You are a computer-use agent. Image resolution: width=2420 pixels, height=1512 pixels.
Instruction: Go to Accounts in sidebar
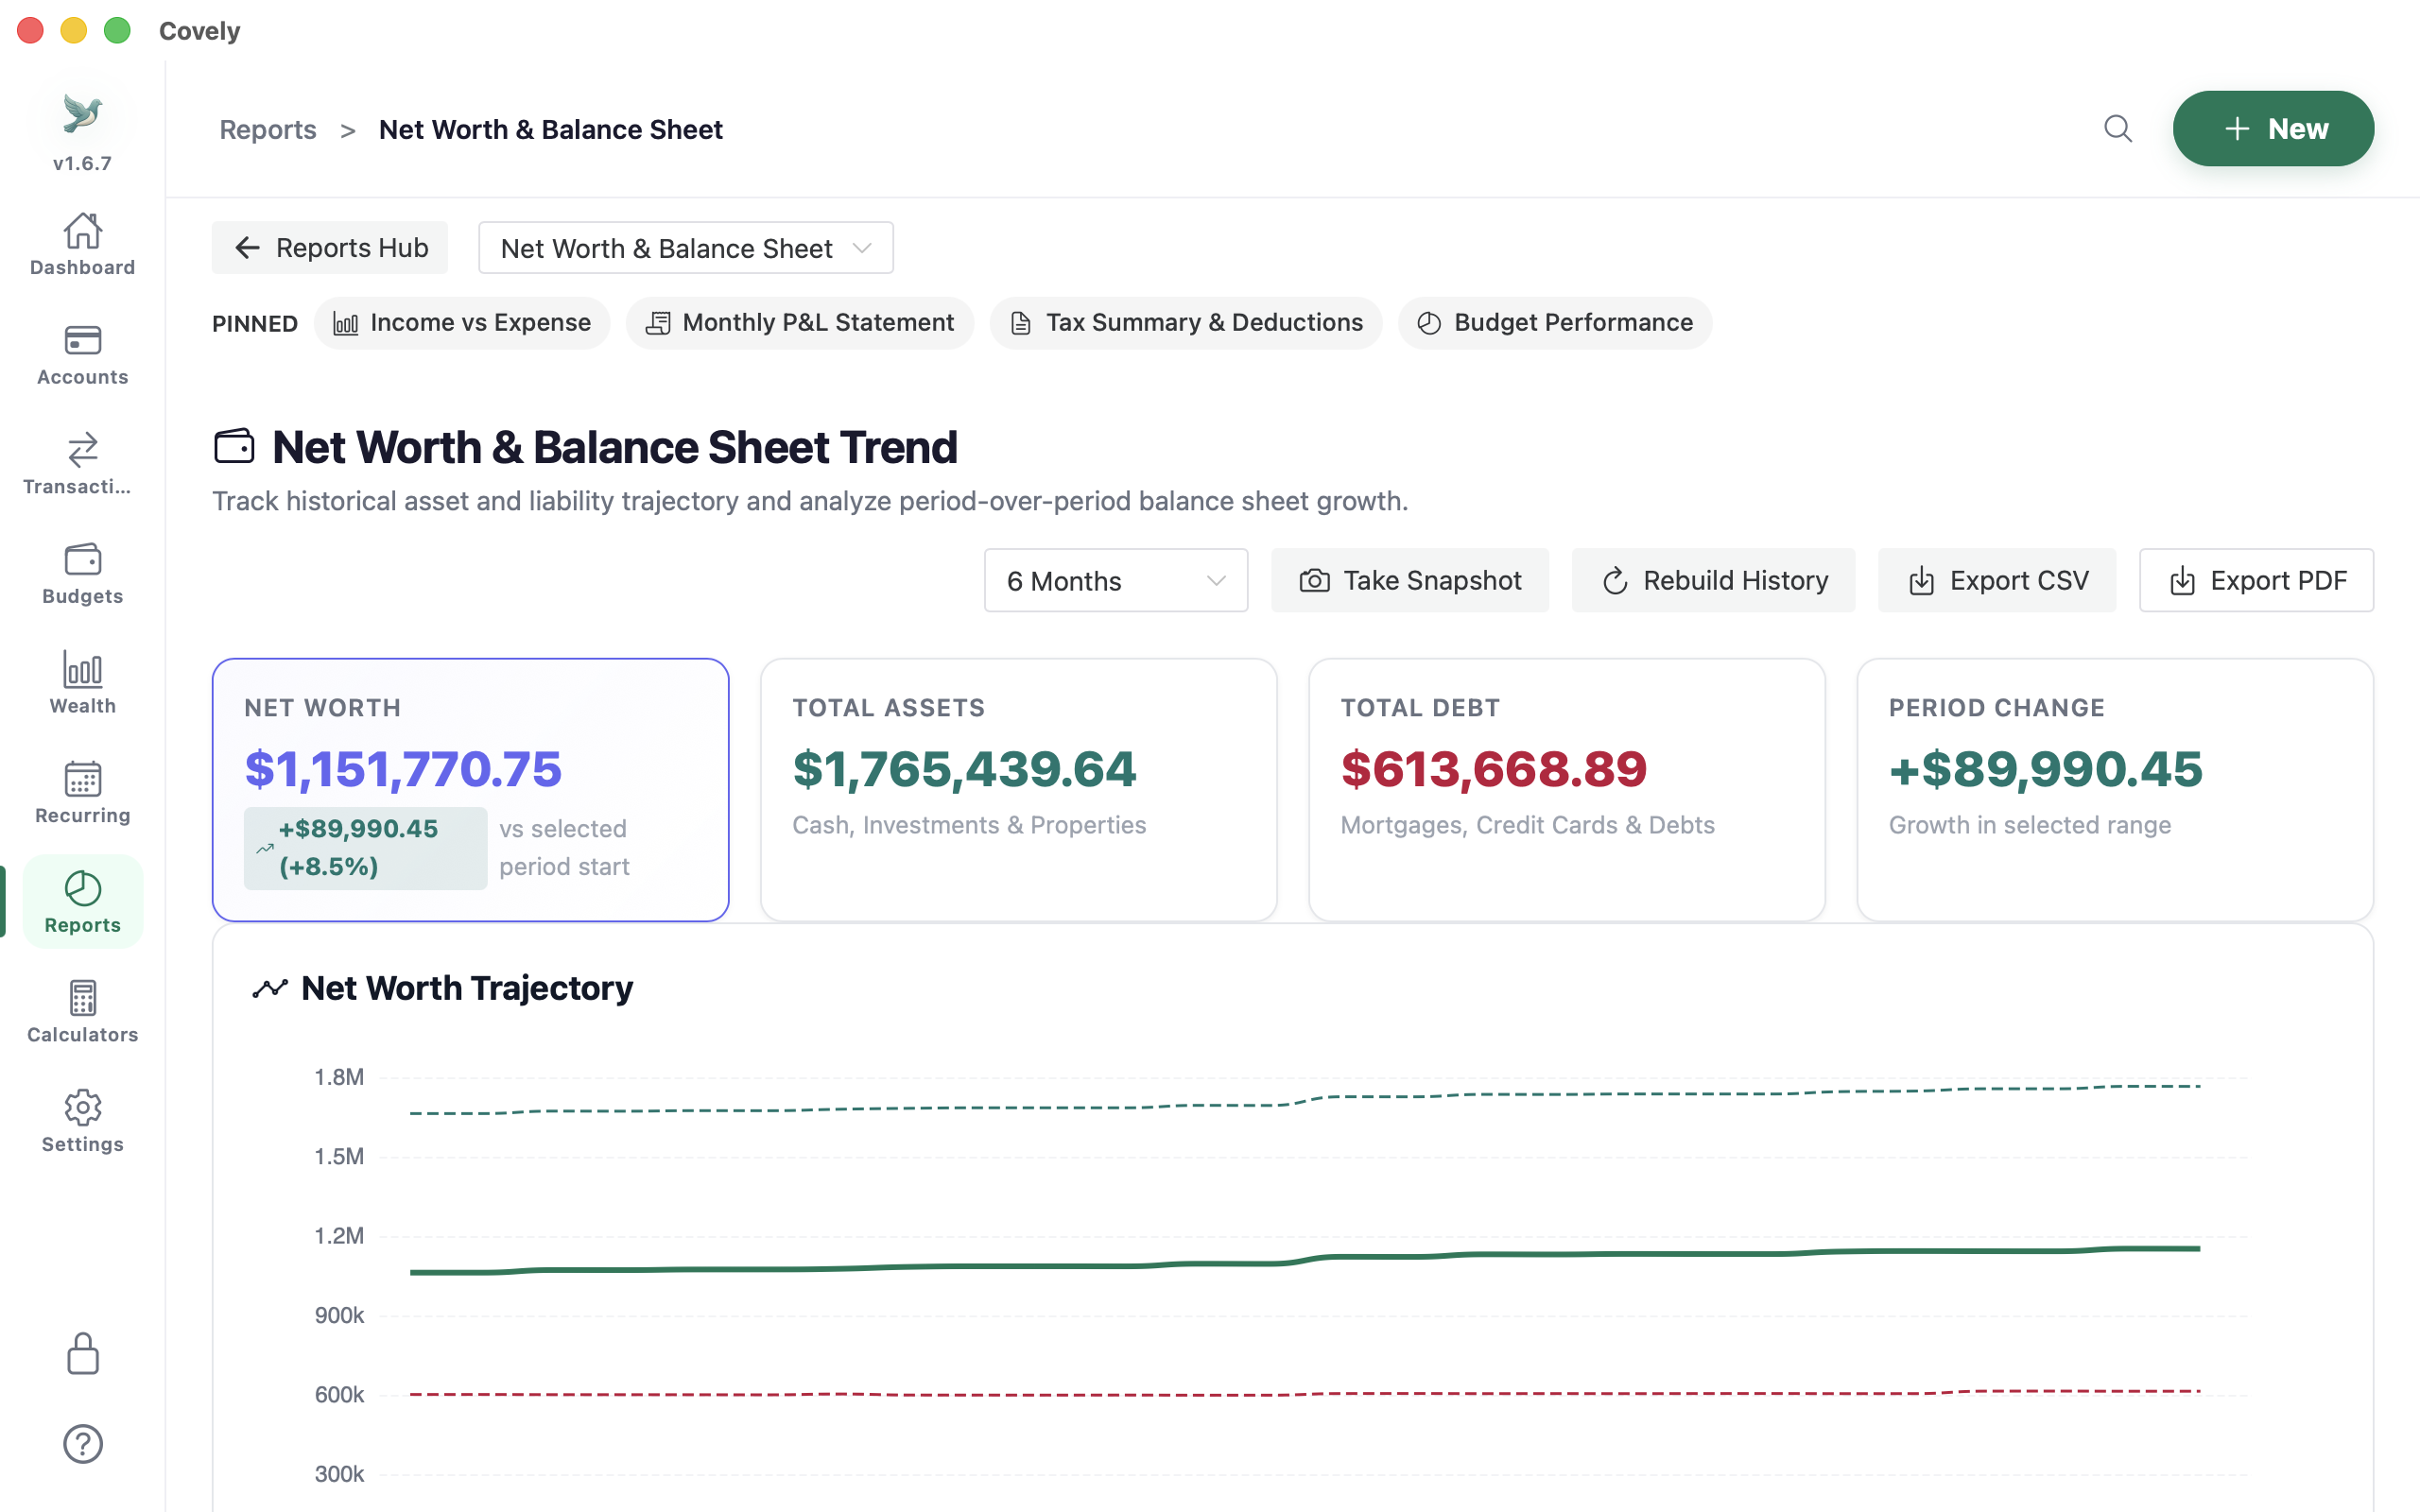(82, 355)
